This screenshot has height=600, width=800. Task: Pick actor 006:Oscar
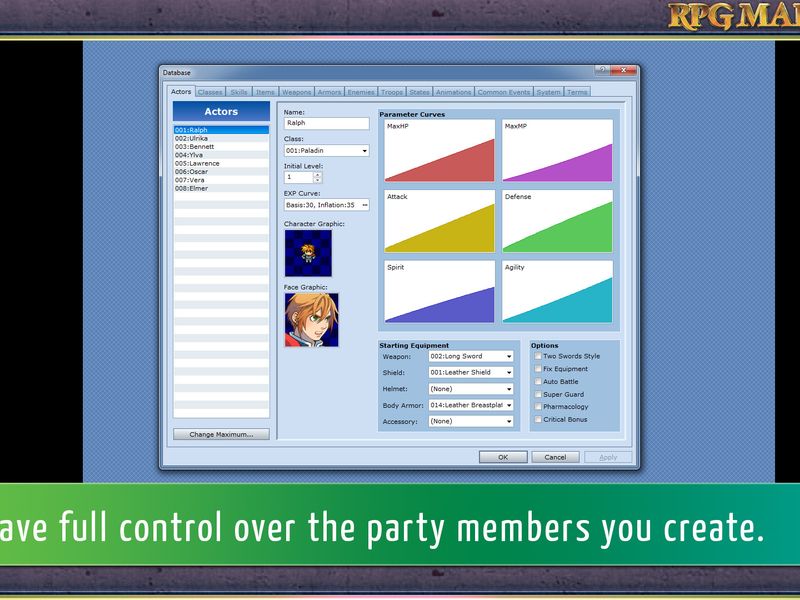(221, 171)
